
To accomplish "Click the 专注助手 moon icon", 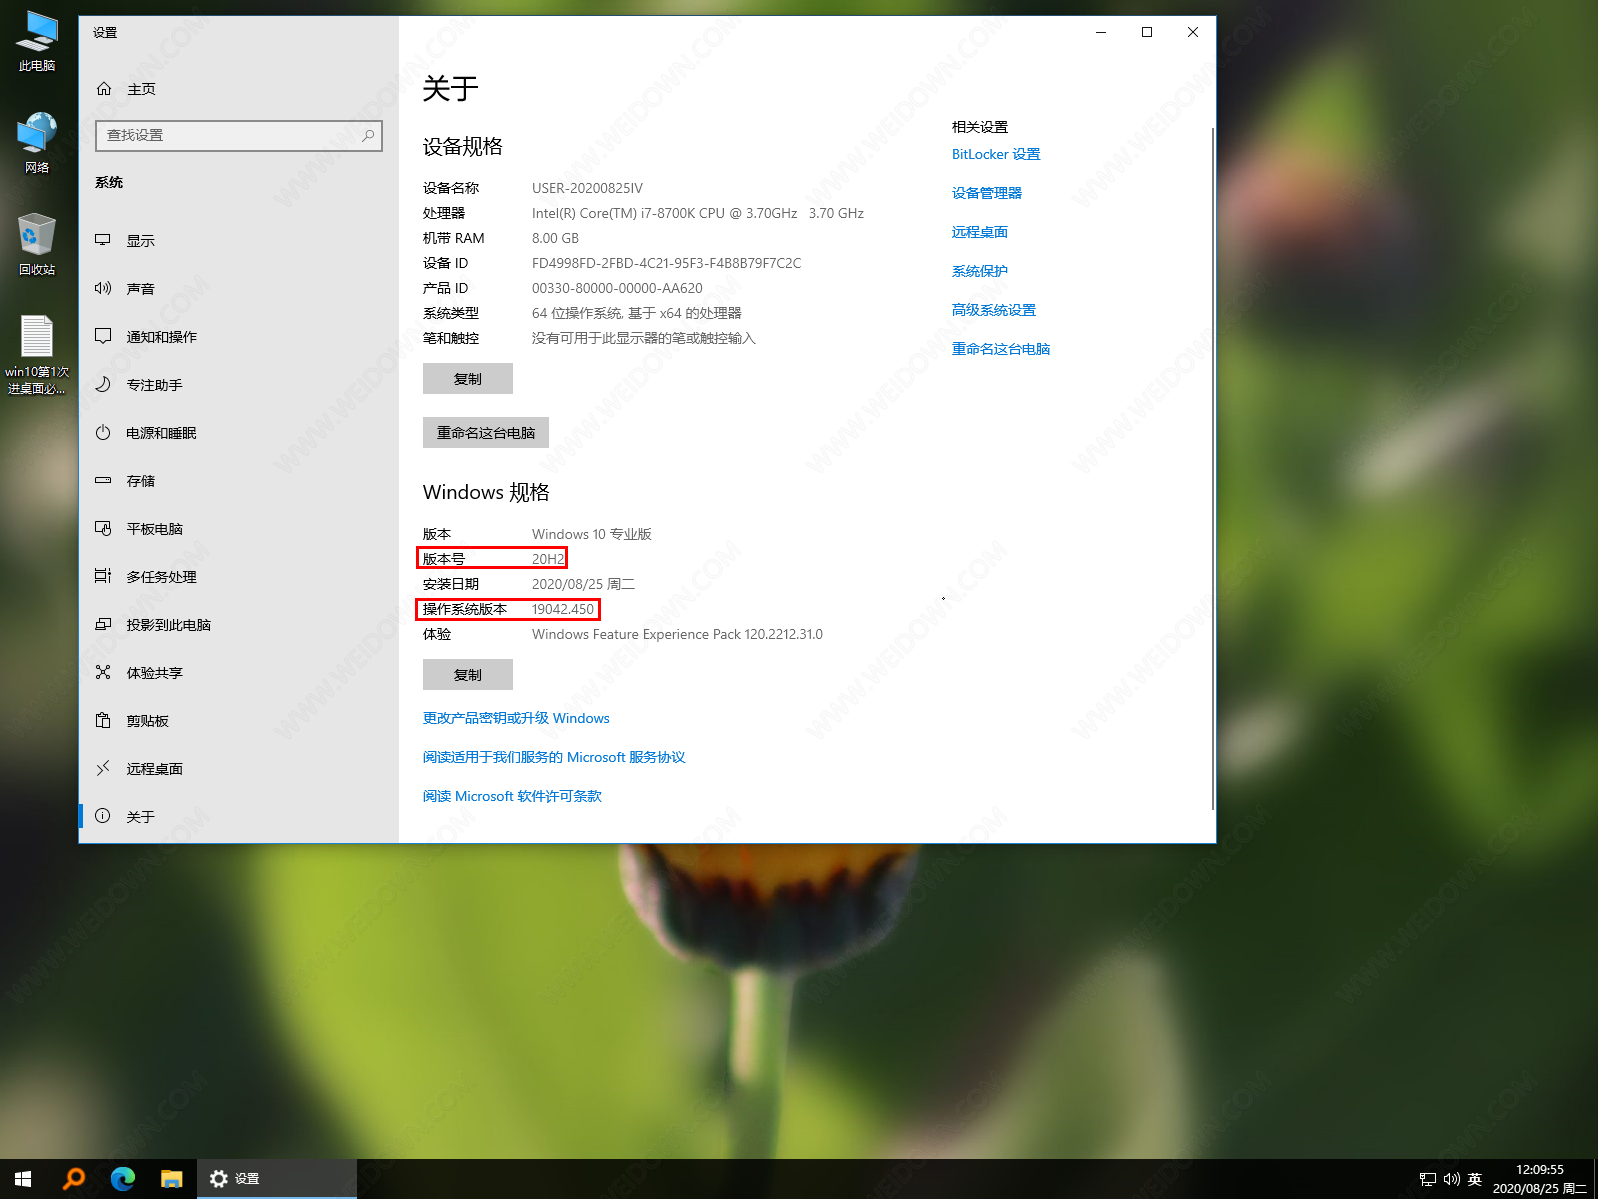I will click(103, 384).
